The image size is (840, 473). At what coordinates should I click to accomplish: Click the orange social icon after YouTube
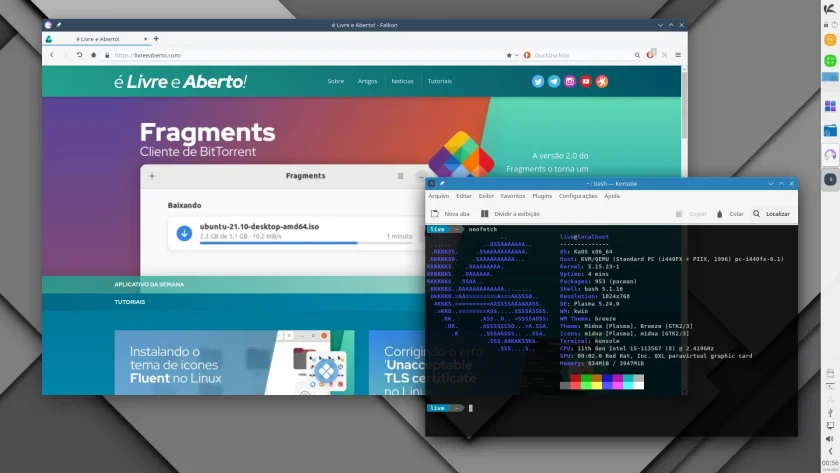coord(602,81)
